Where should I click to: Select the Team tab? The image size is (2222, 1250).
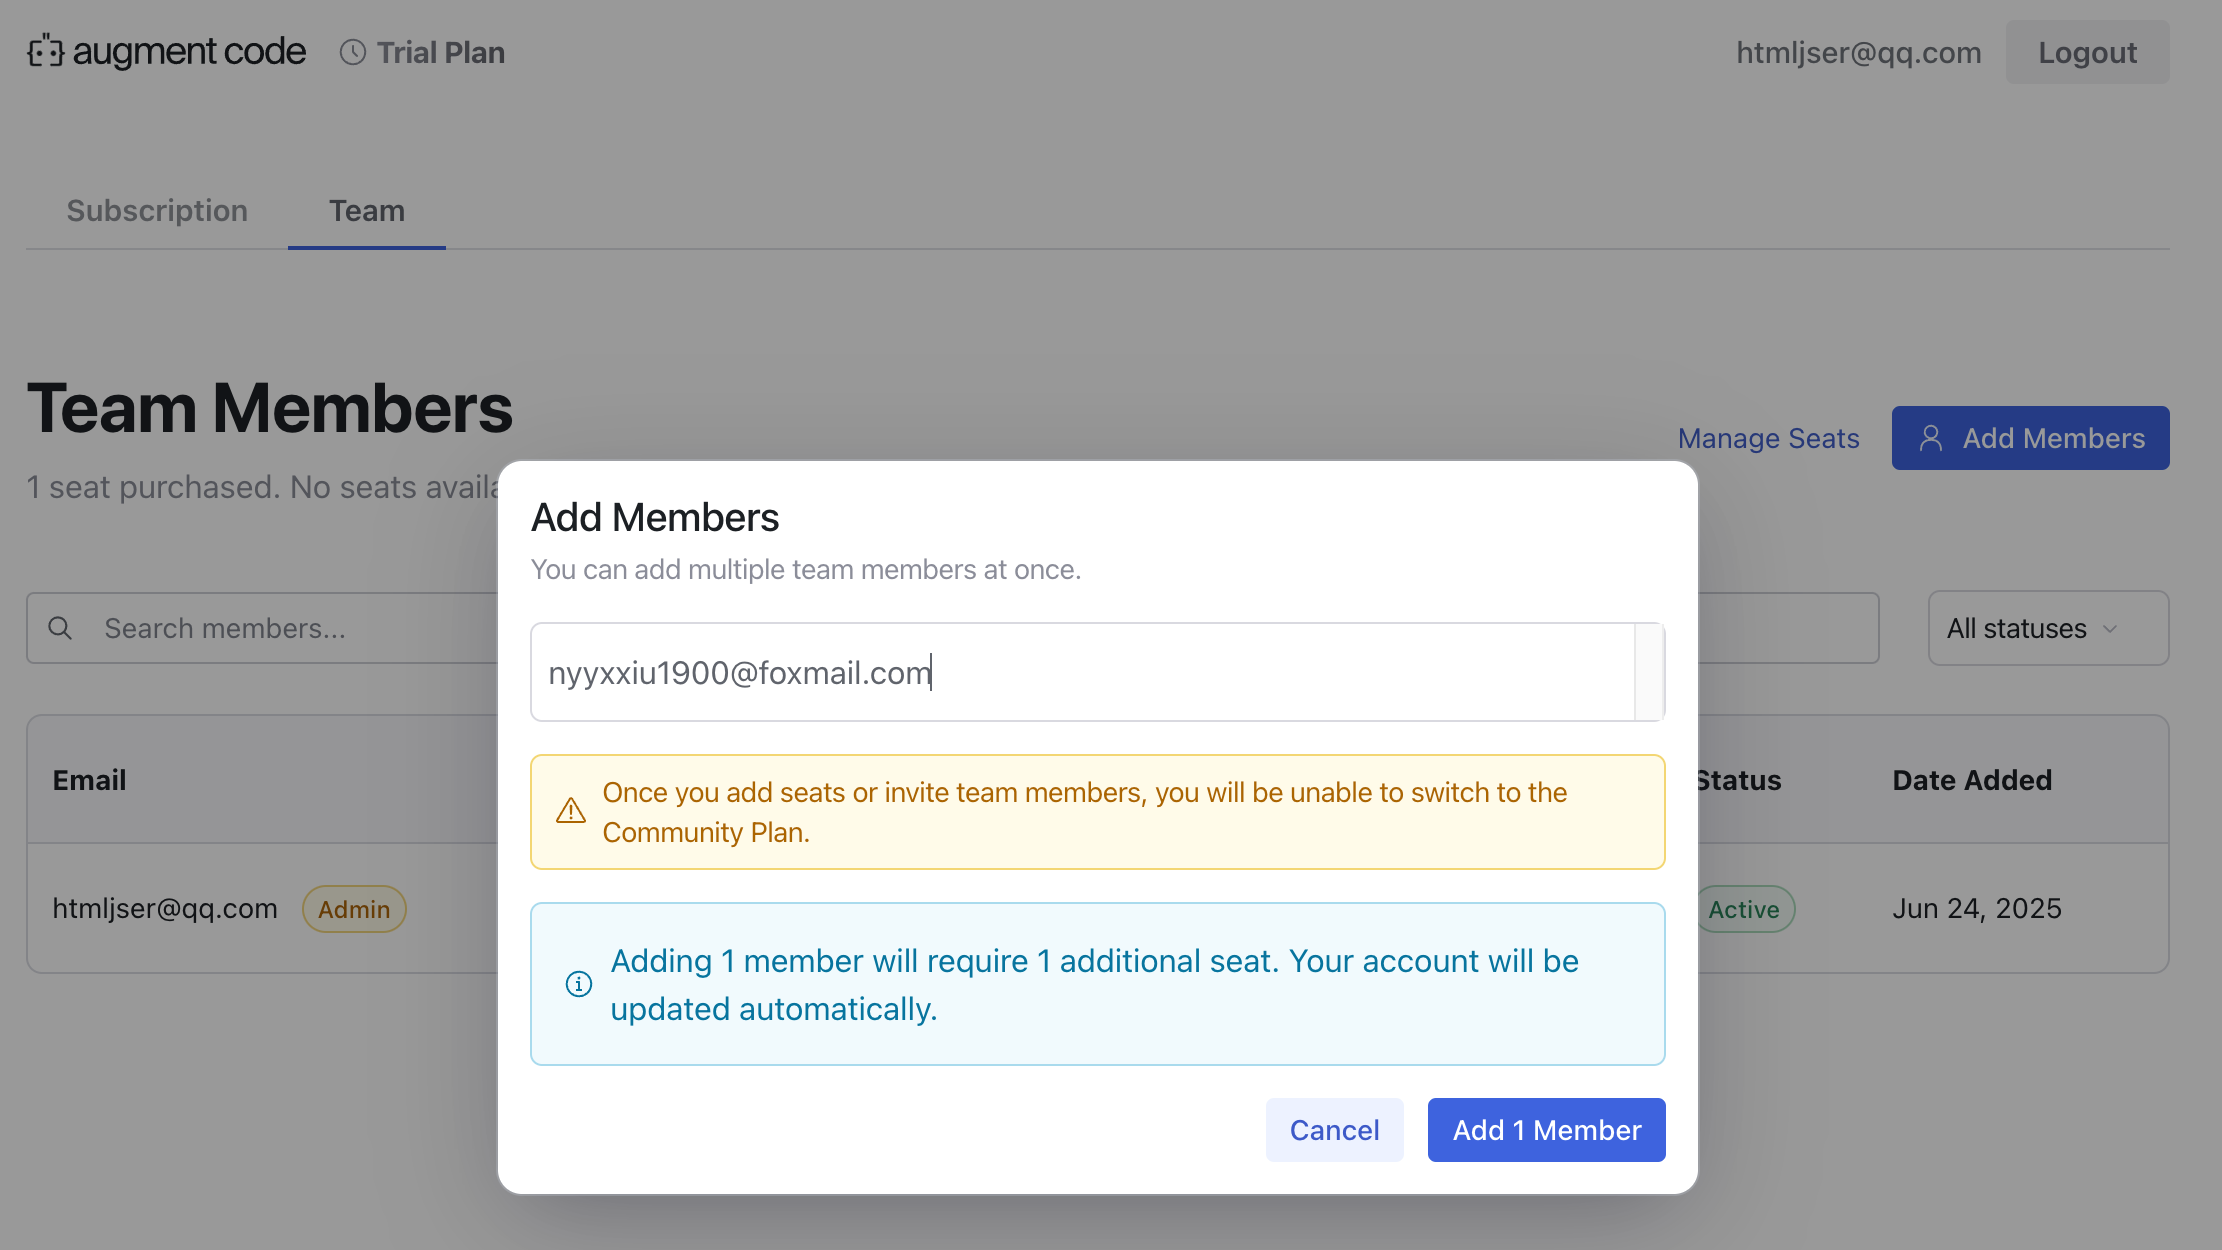[x=366, y=210]
